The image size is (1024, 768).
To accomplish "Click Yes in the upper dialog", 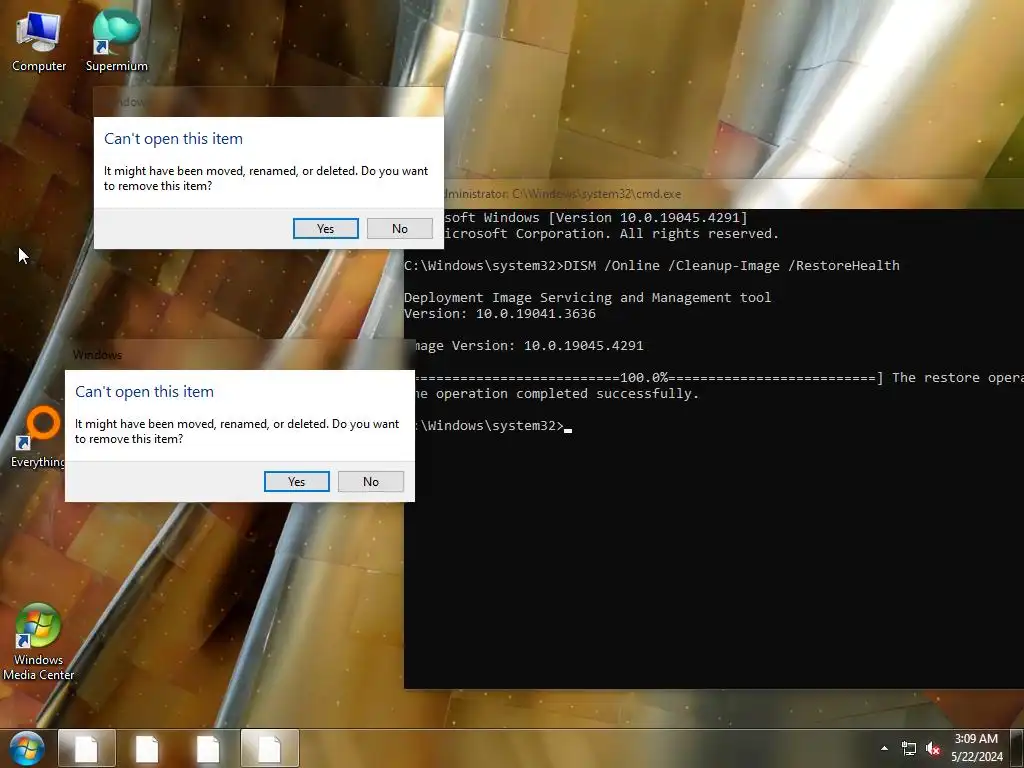I will click(325, 229).
